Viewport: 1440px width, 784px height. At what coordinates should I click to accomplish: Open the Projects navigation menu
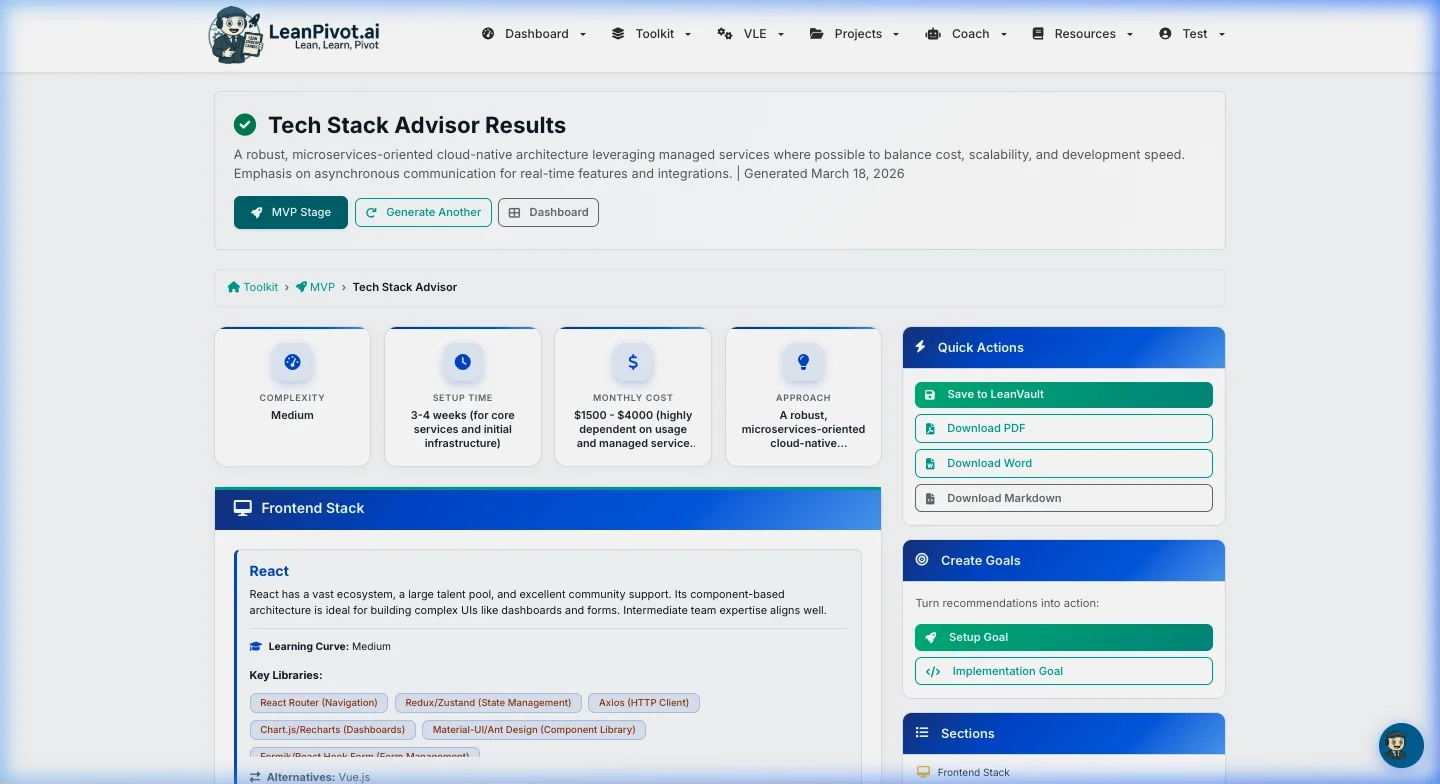point(855,34)
